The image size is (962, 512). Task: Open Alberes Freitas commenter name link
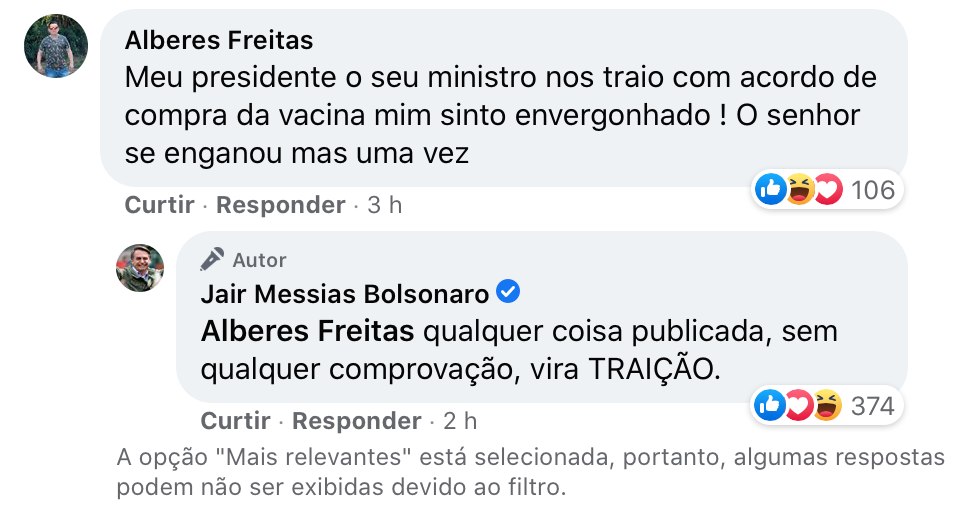219,40
